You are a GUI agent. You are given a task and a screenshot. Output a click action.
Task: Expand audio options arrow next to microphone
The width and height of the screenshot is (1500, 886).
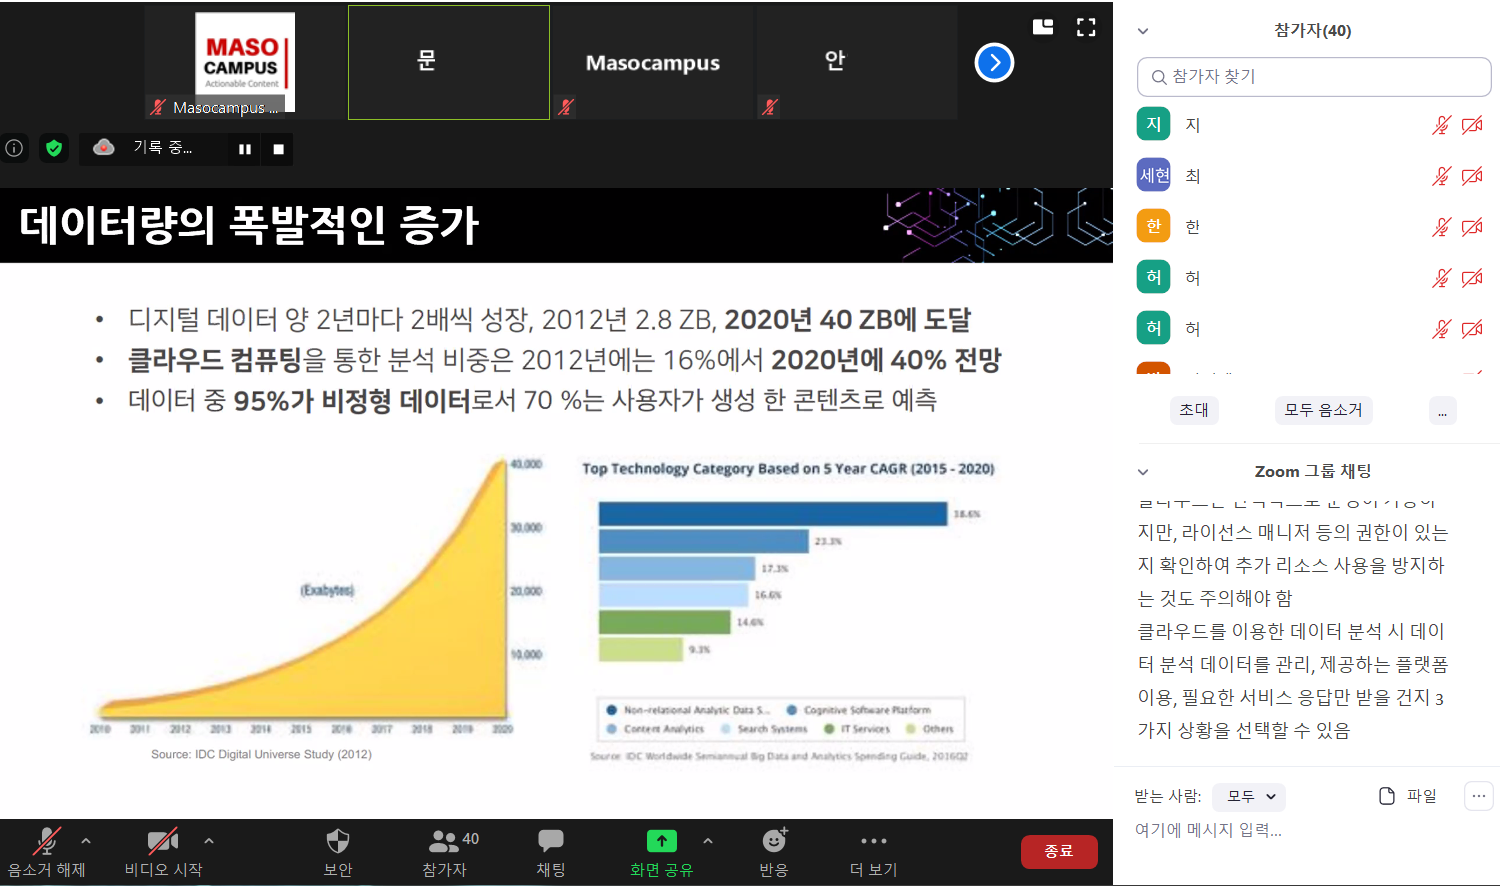(x=86, y=841)
